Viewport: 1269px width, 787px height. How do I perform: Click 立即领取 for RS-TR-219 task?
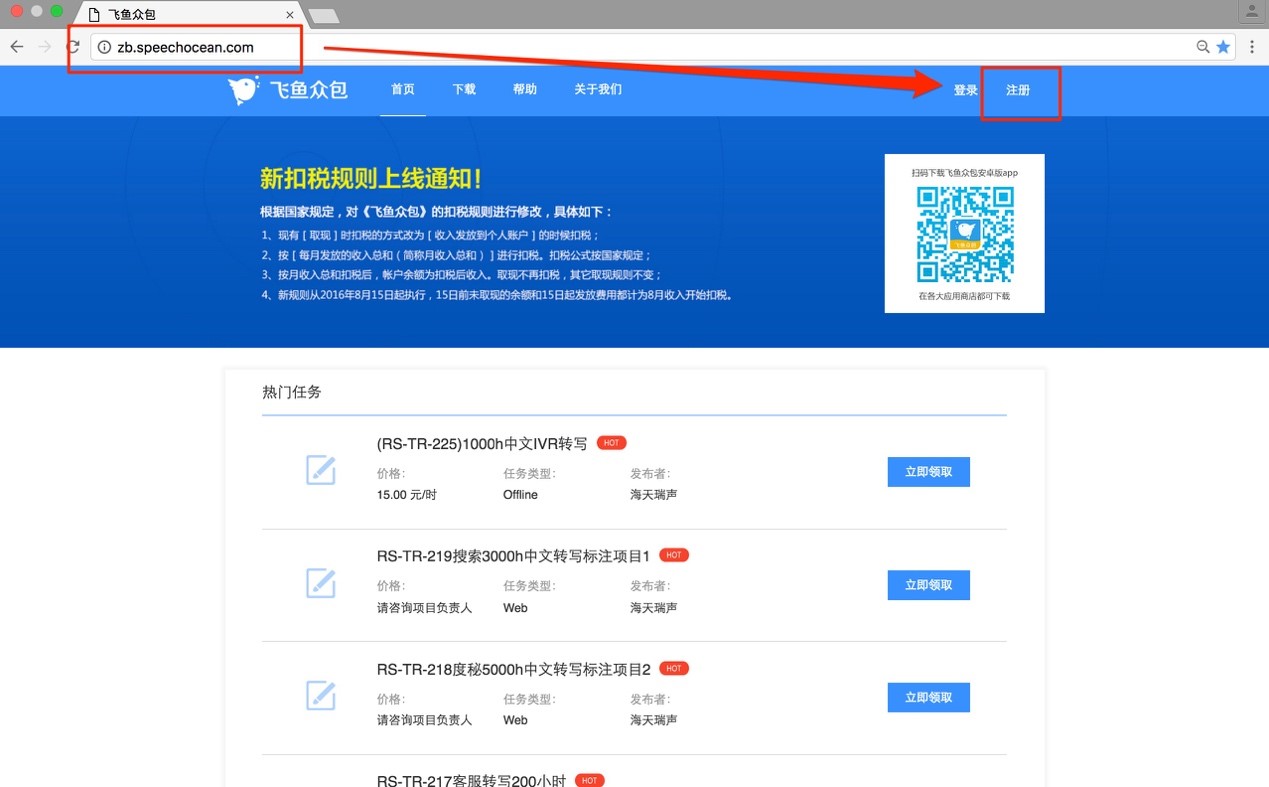[x=929, y=585]
